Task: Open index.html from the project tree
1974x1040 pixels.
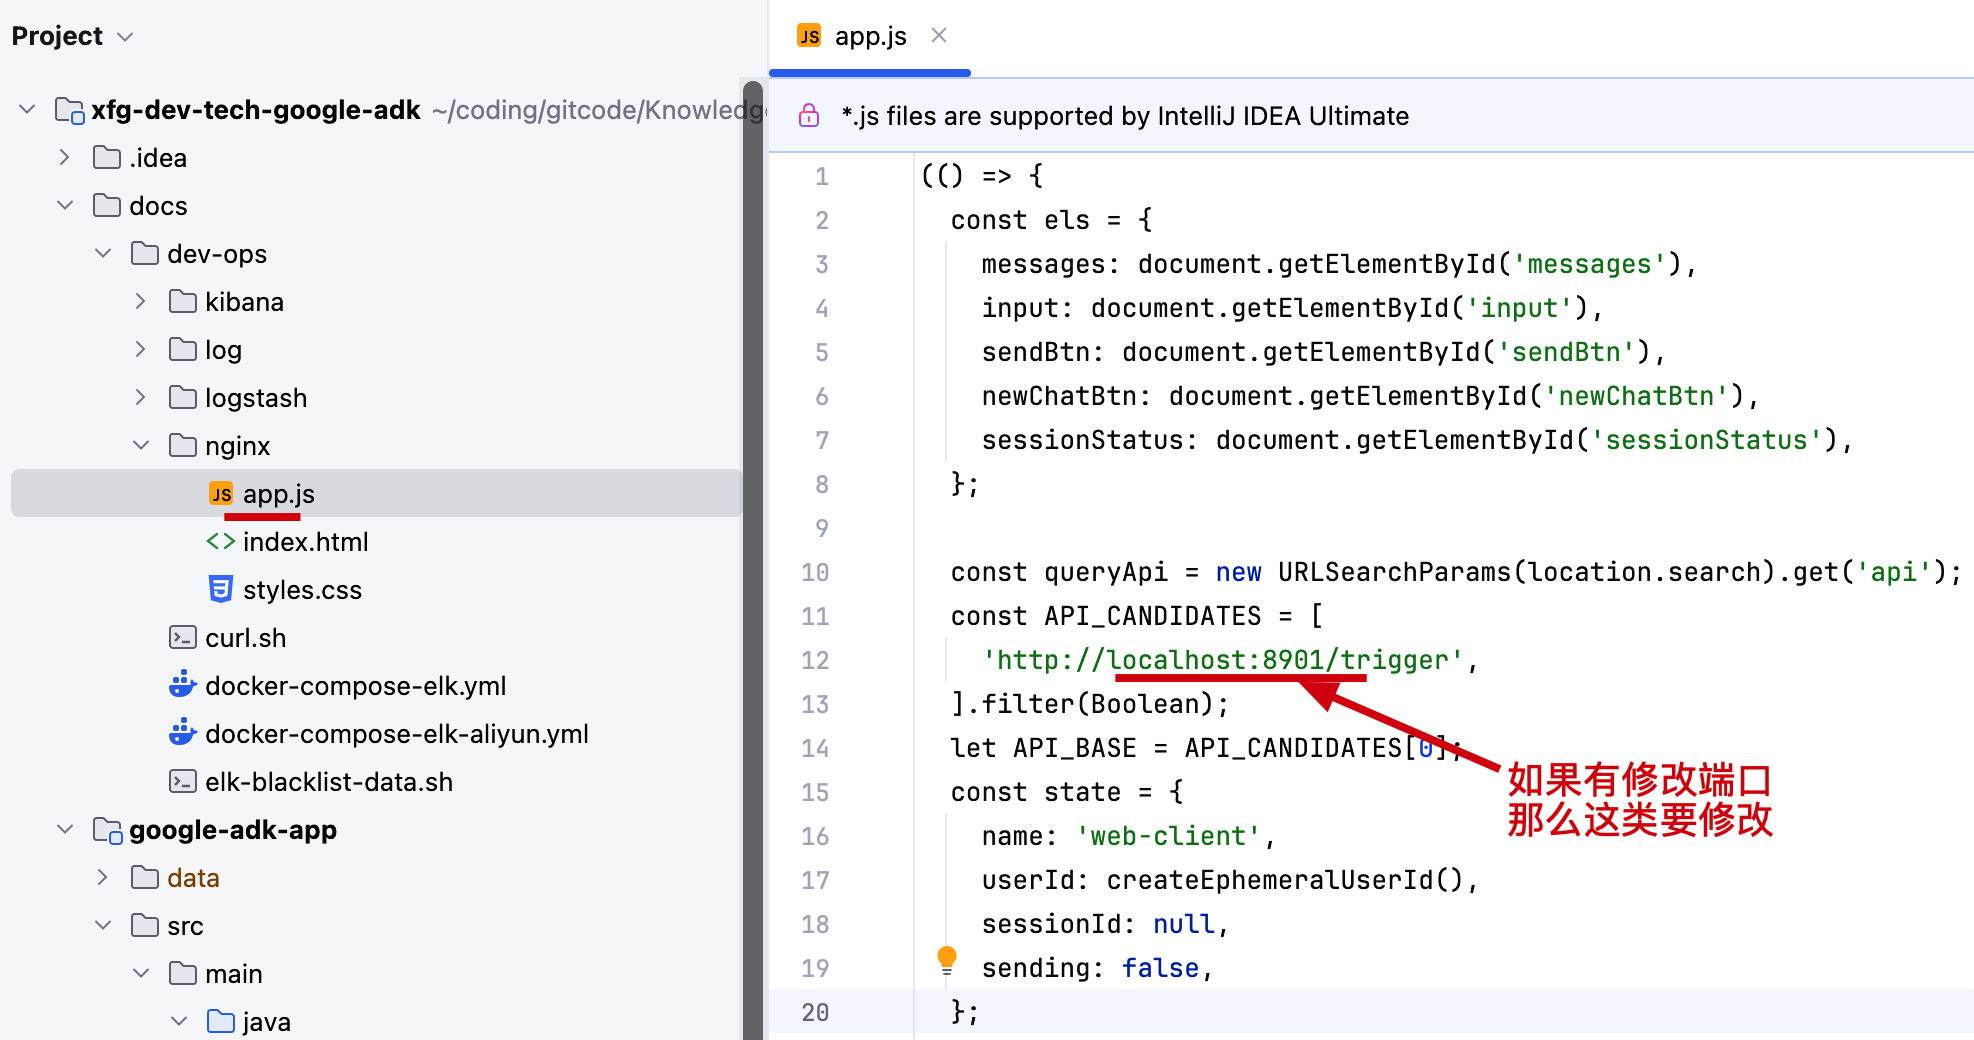Action: [x=305, y=542]
